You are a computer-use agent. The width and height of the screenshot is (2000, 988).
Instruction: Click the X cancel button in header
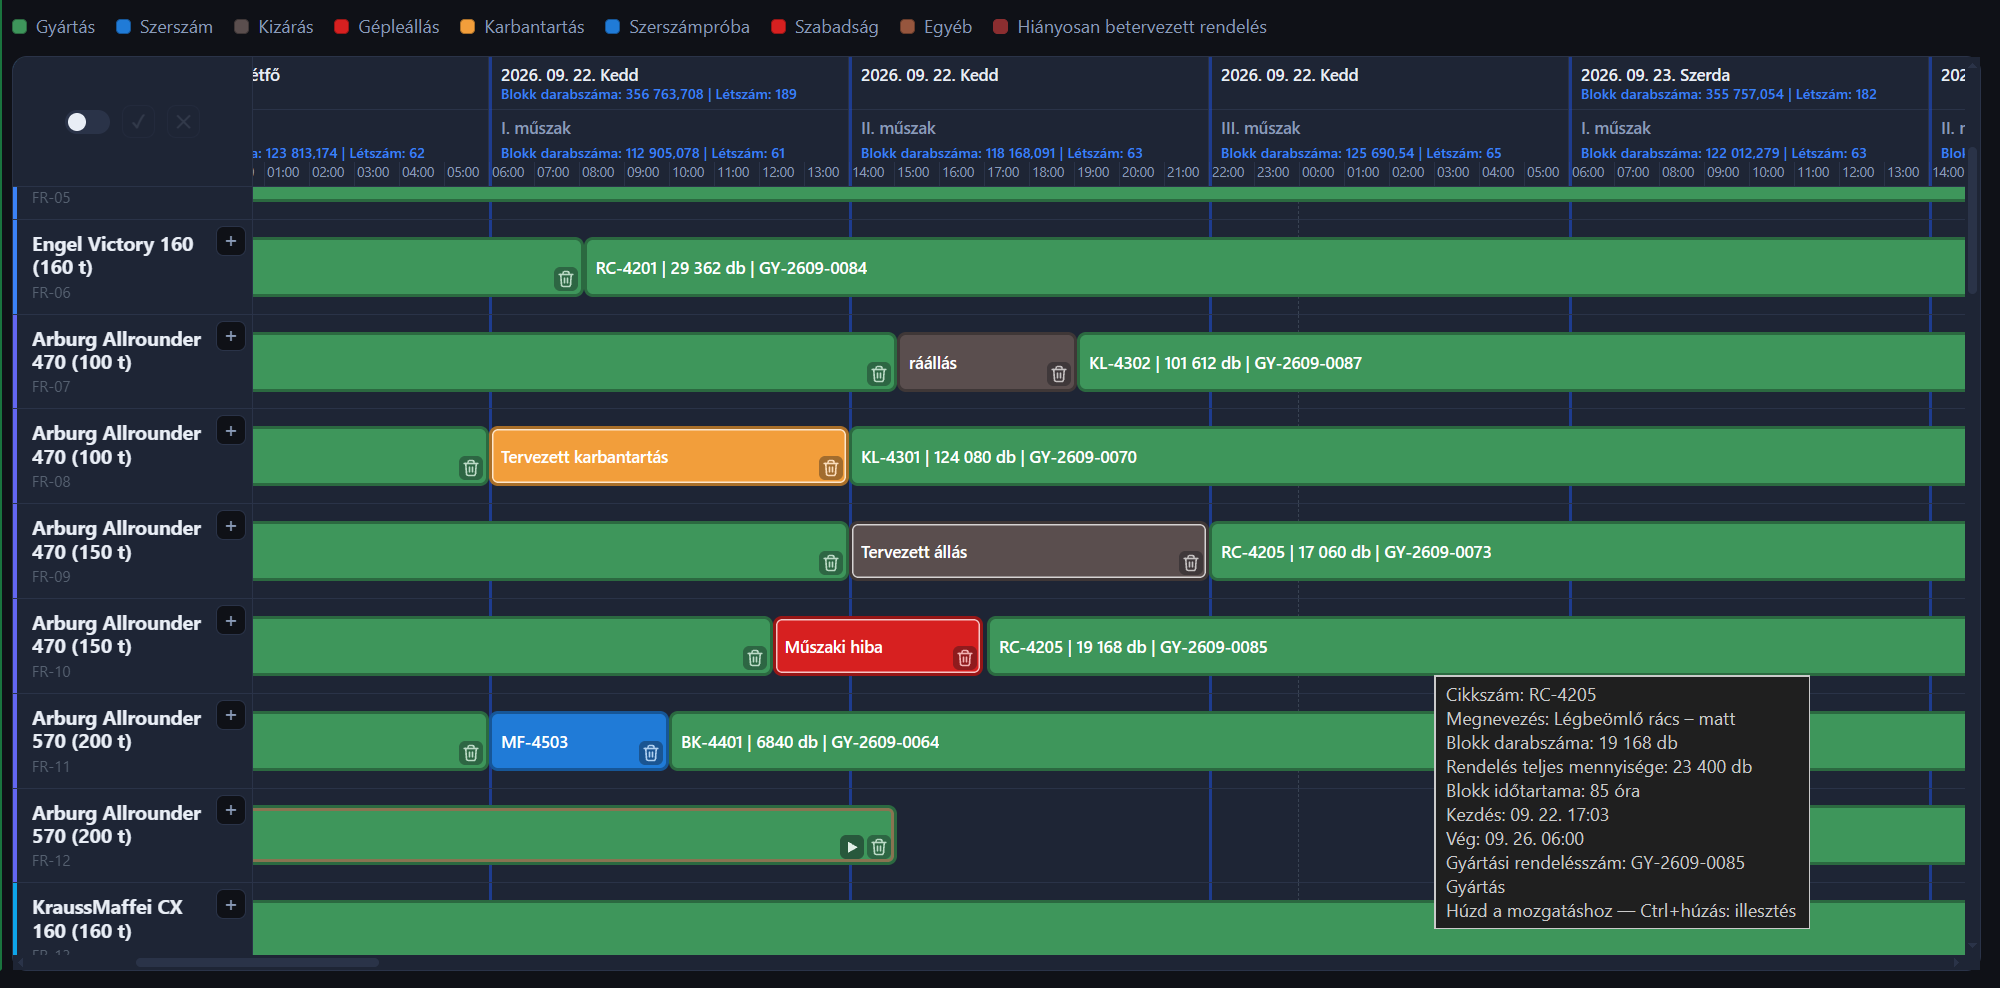pos(184,122)
